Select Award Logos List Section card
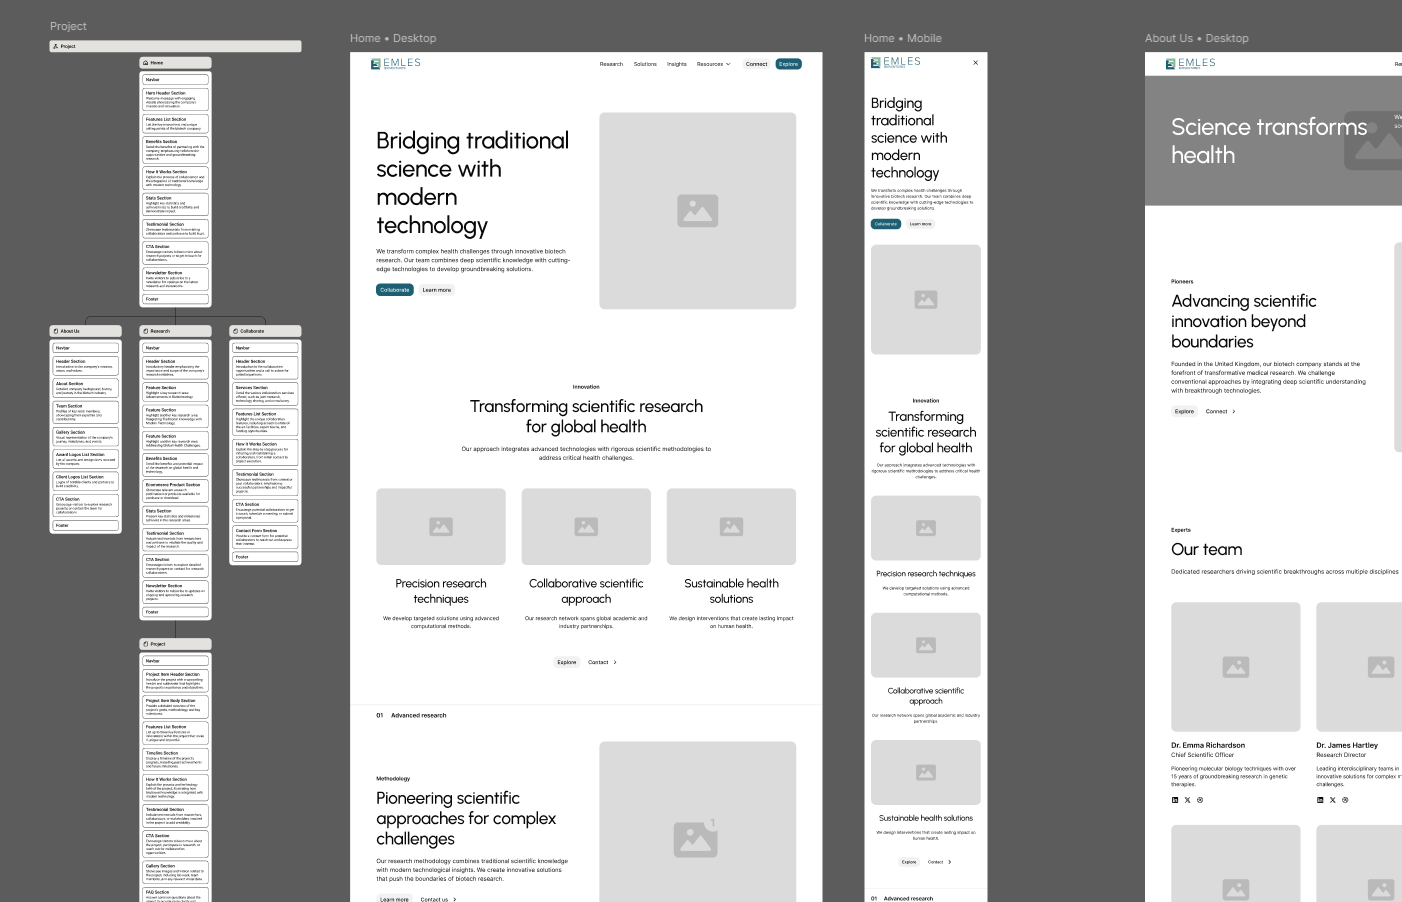This screenshot has height=902, width=1402. pos(85,459)
